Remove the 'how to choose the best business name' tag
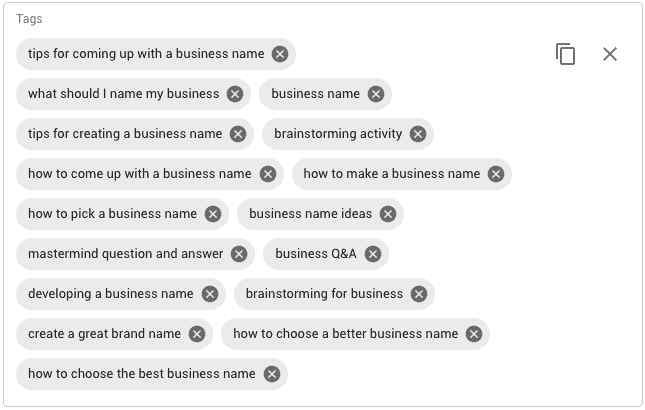 click(271, 374)
